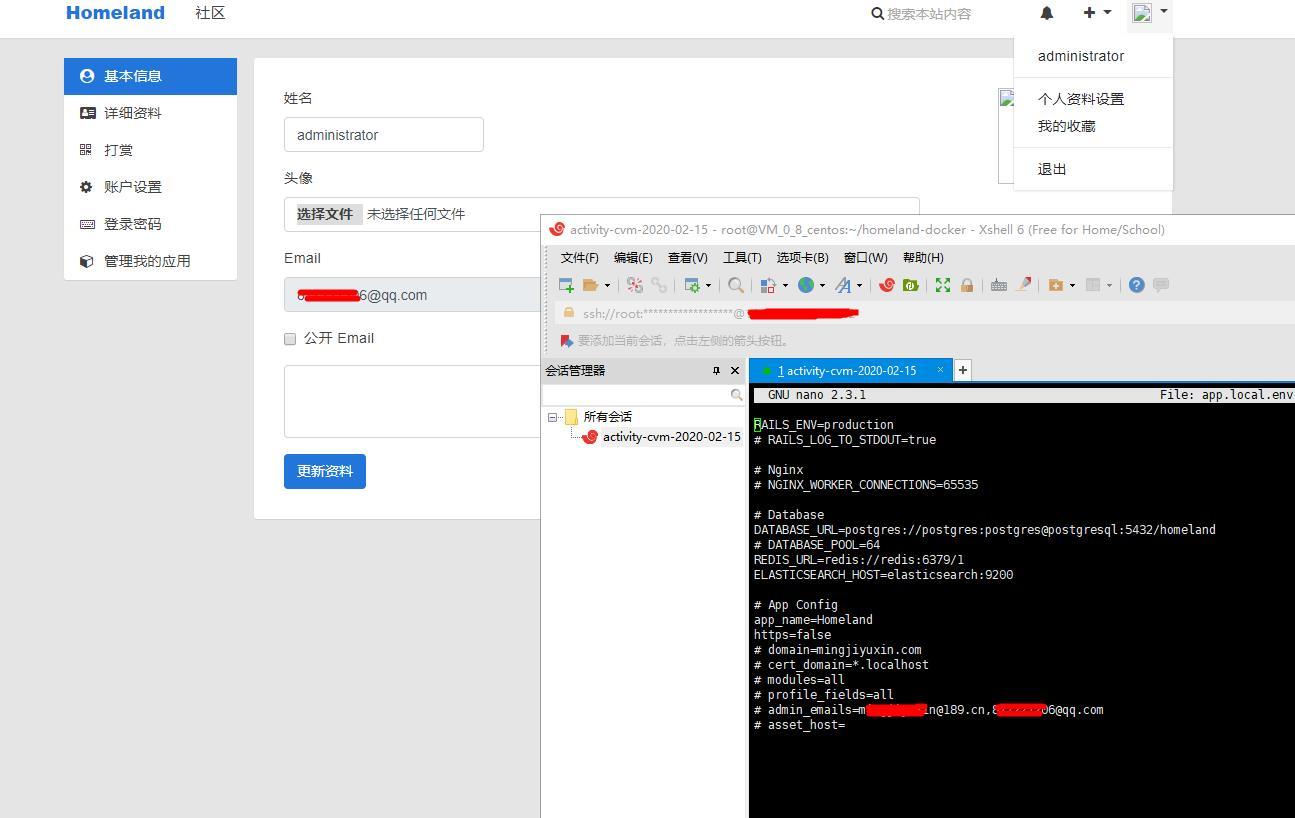Select administrator in the user menu

(1081, 56)
